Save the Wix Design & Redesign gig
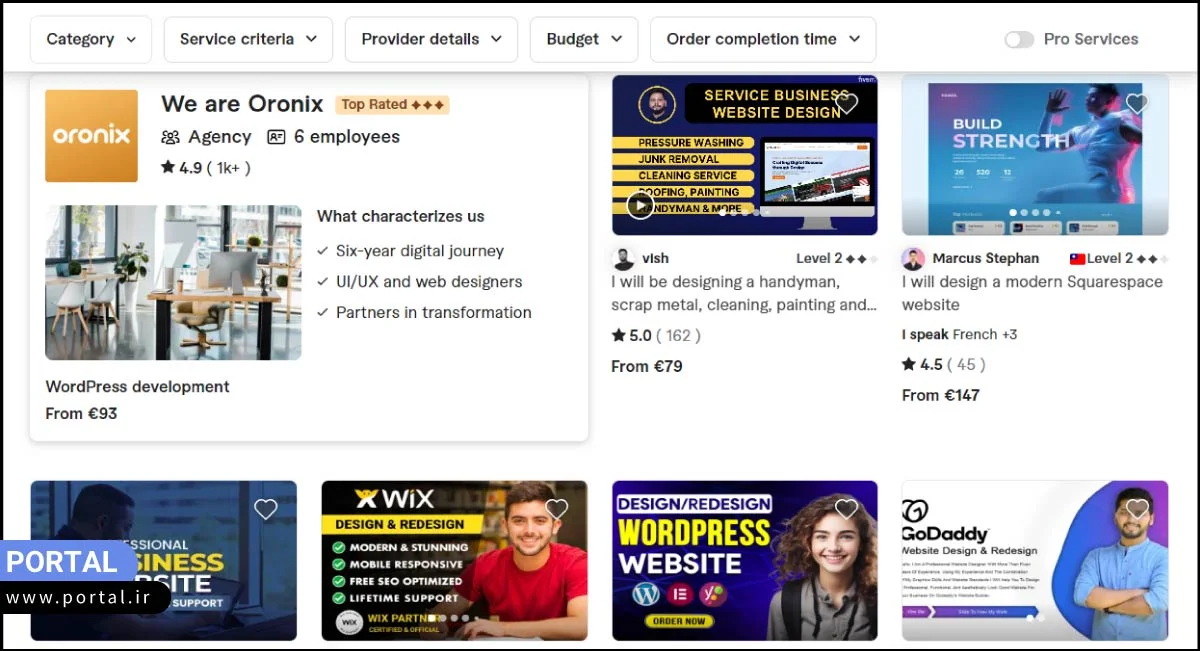Viewport: 1200px width, 651px height. tap(556, 509)
